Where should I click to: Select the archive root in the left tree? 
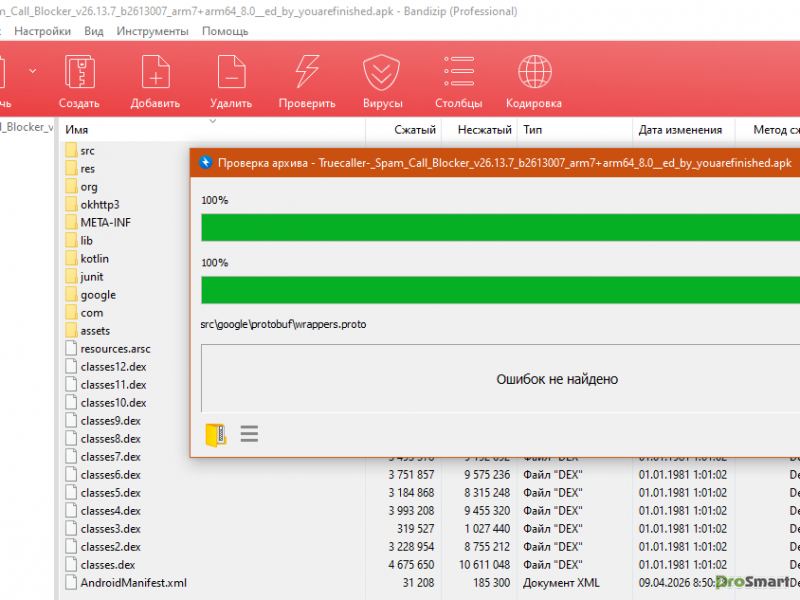25,127
